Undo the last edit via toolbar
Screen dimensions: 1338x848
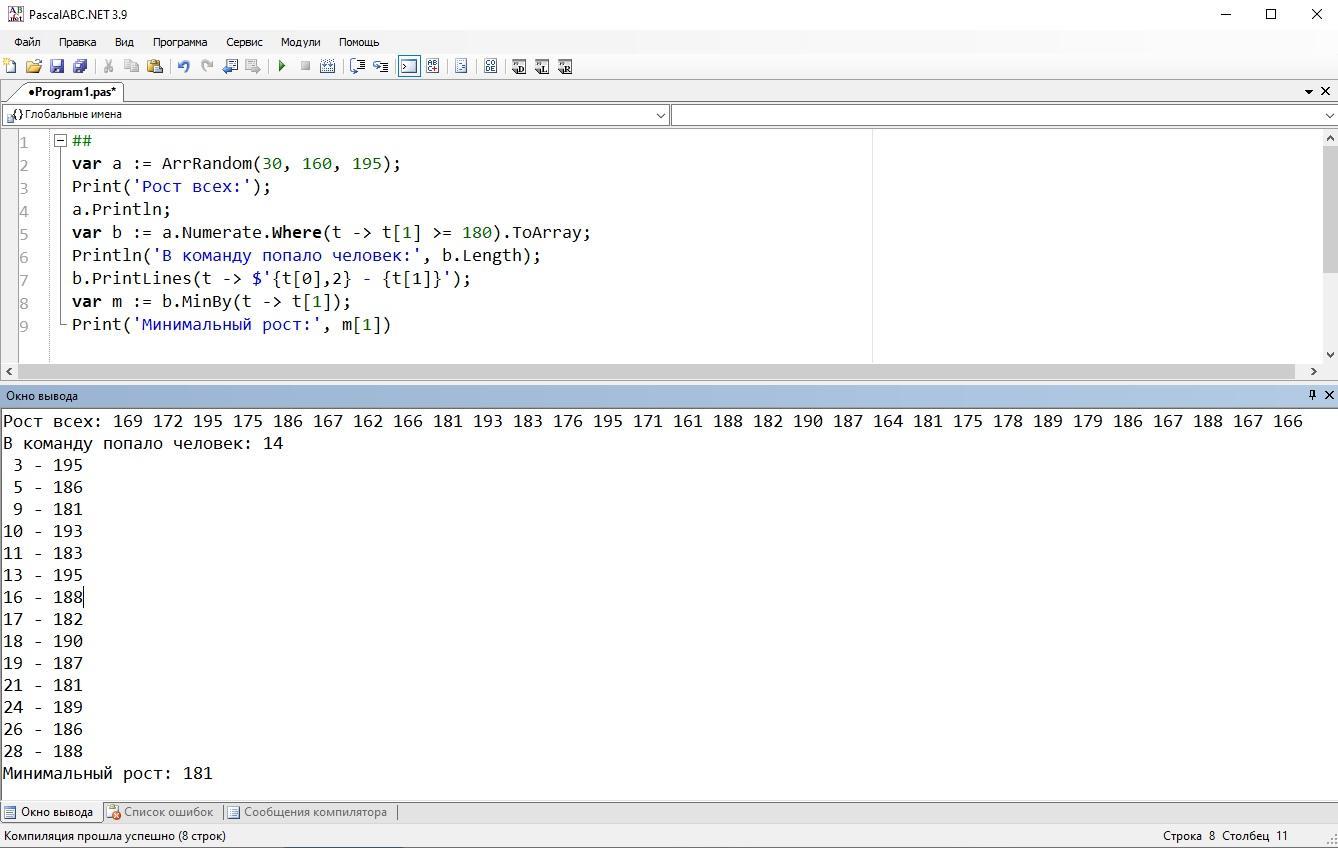click(183, 67)
